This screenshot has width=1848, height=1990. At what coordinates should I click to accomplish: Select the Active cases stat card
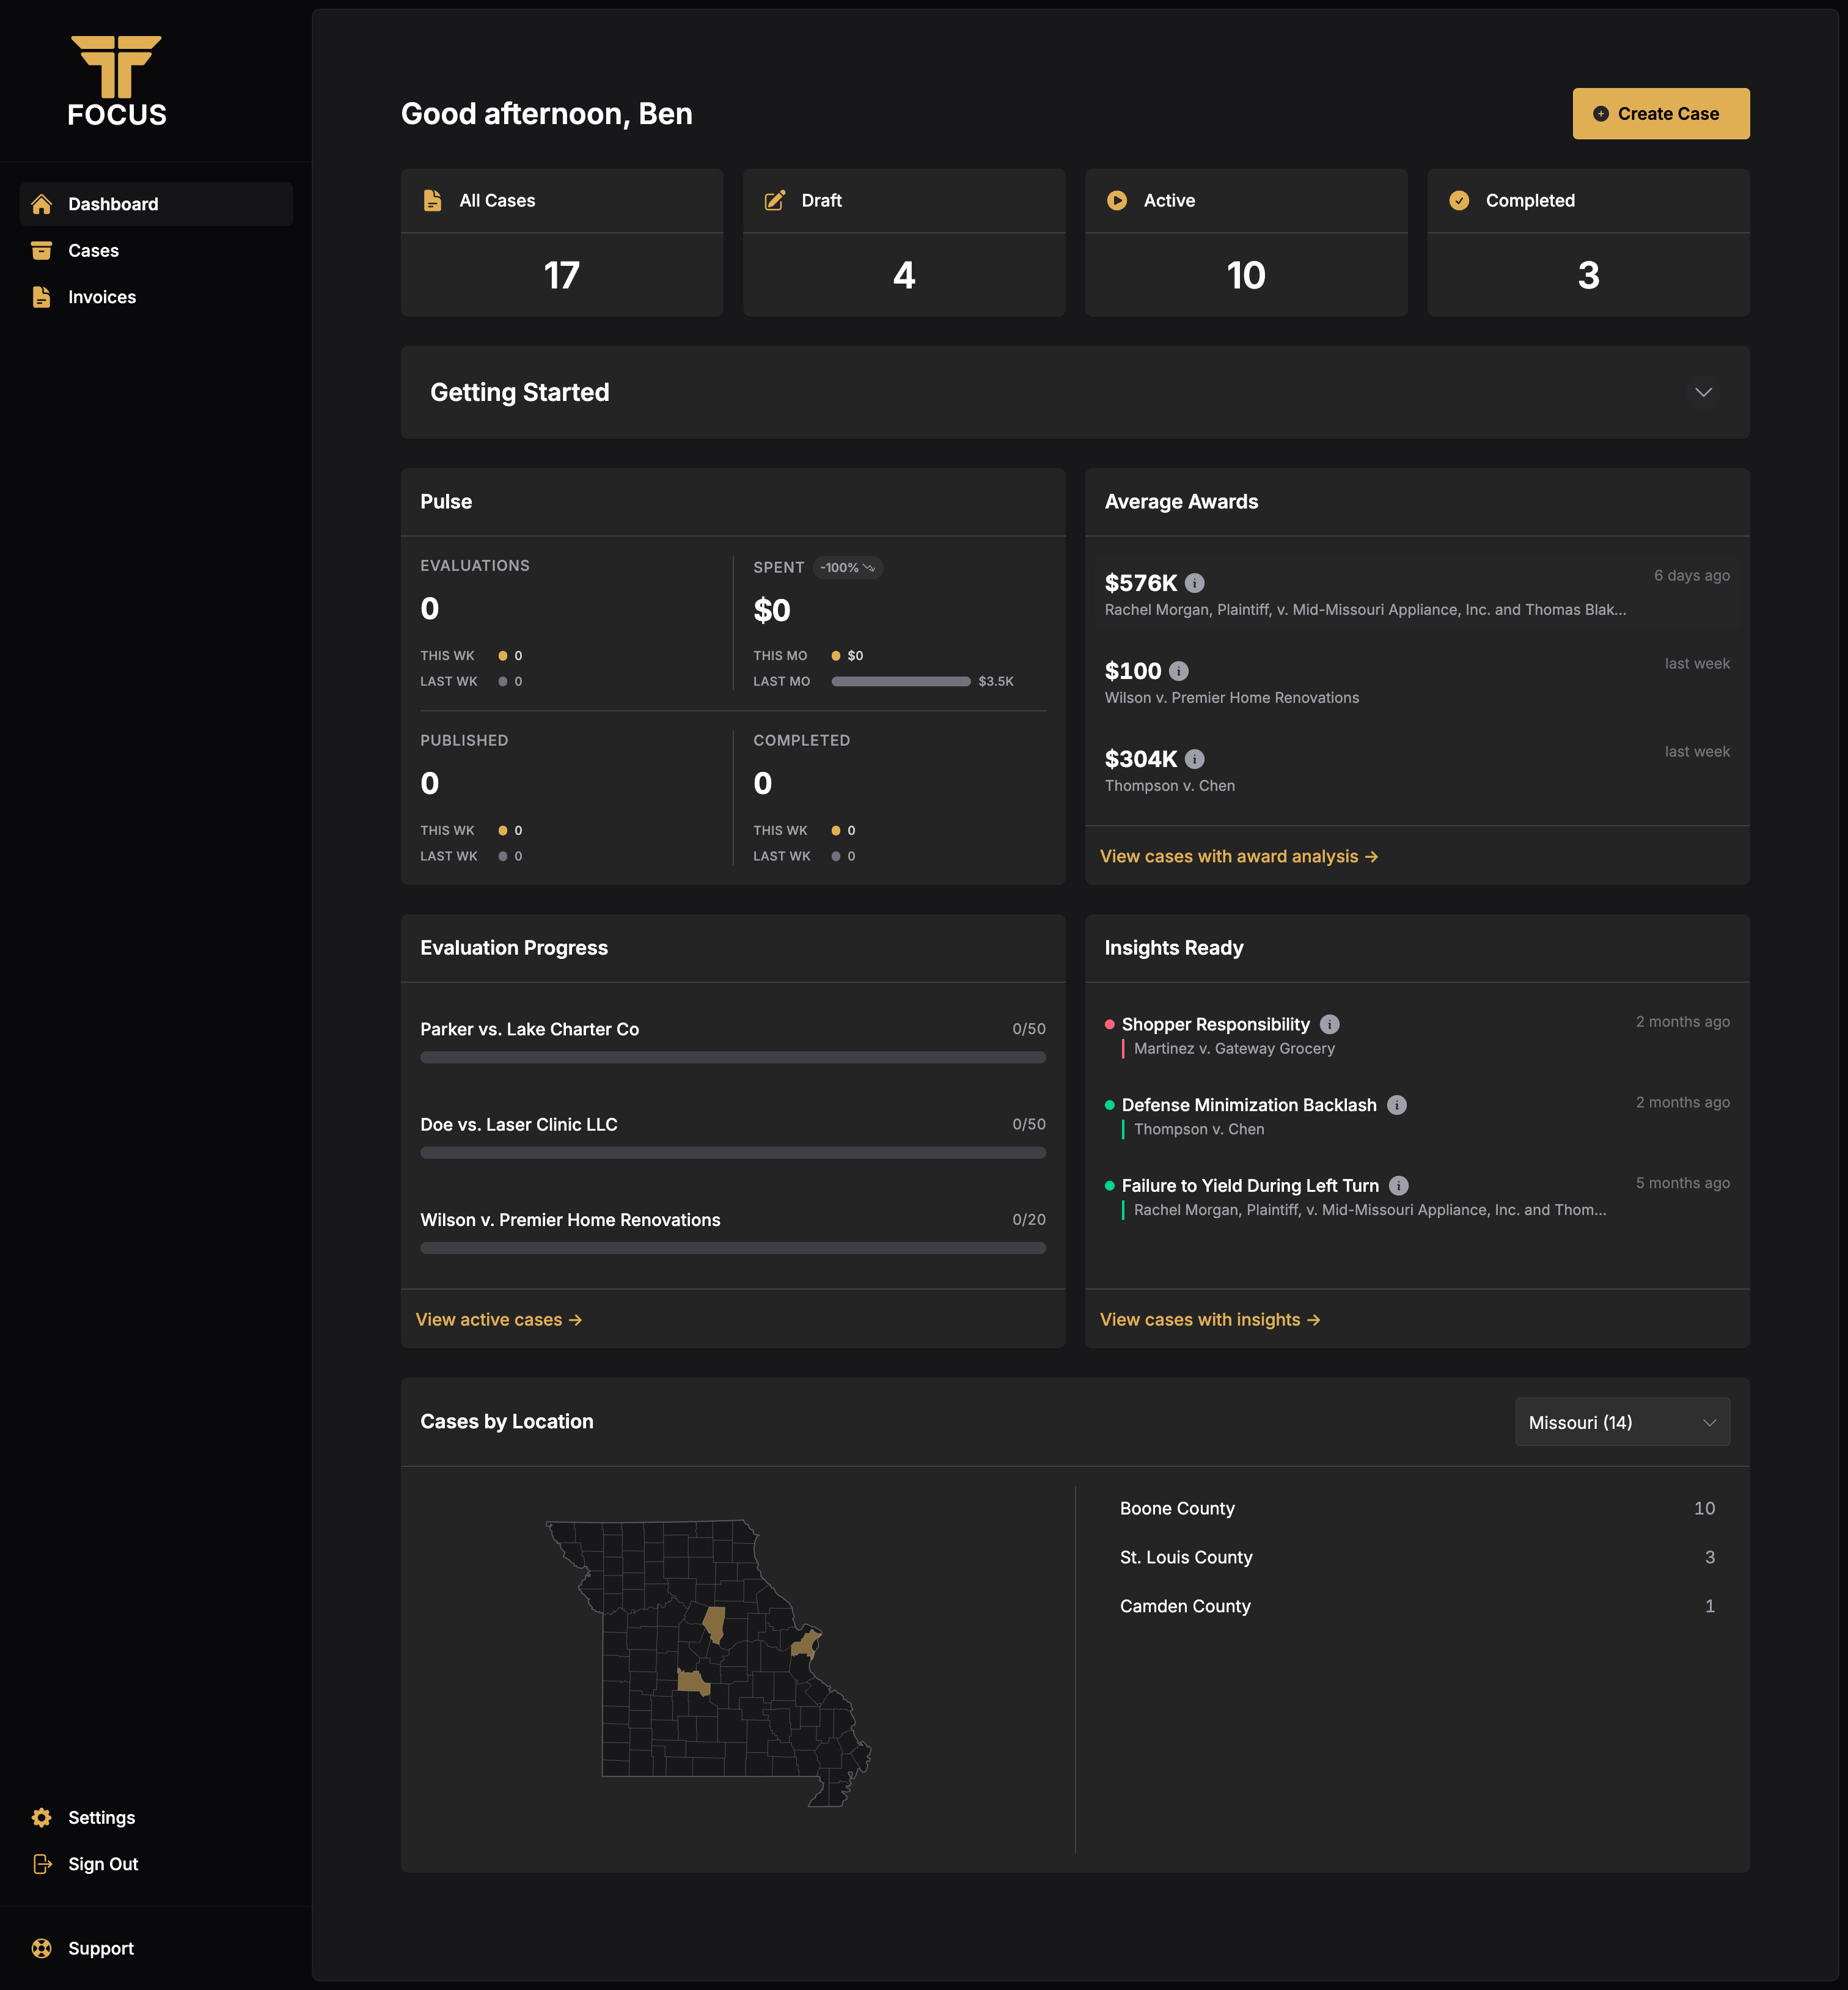(x=1245, y=243)
